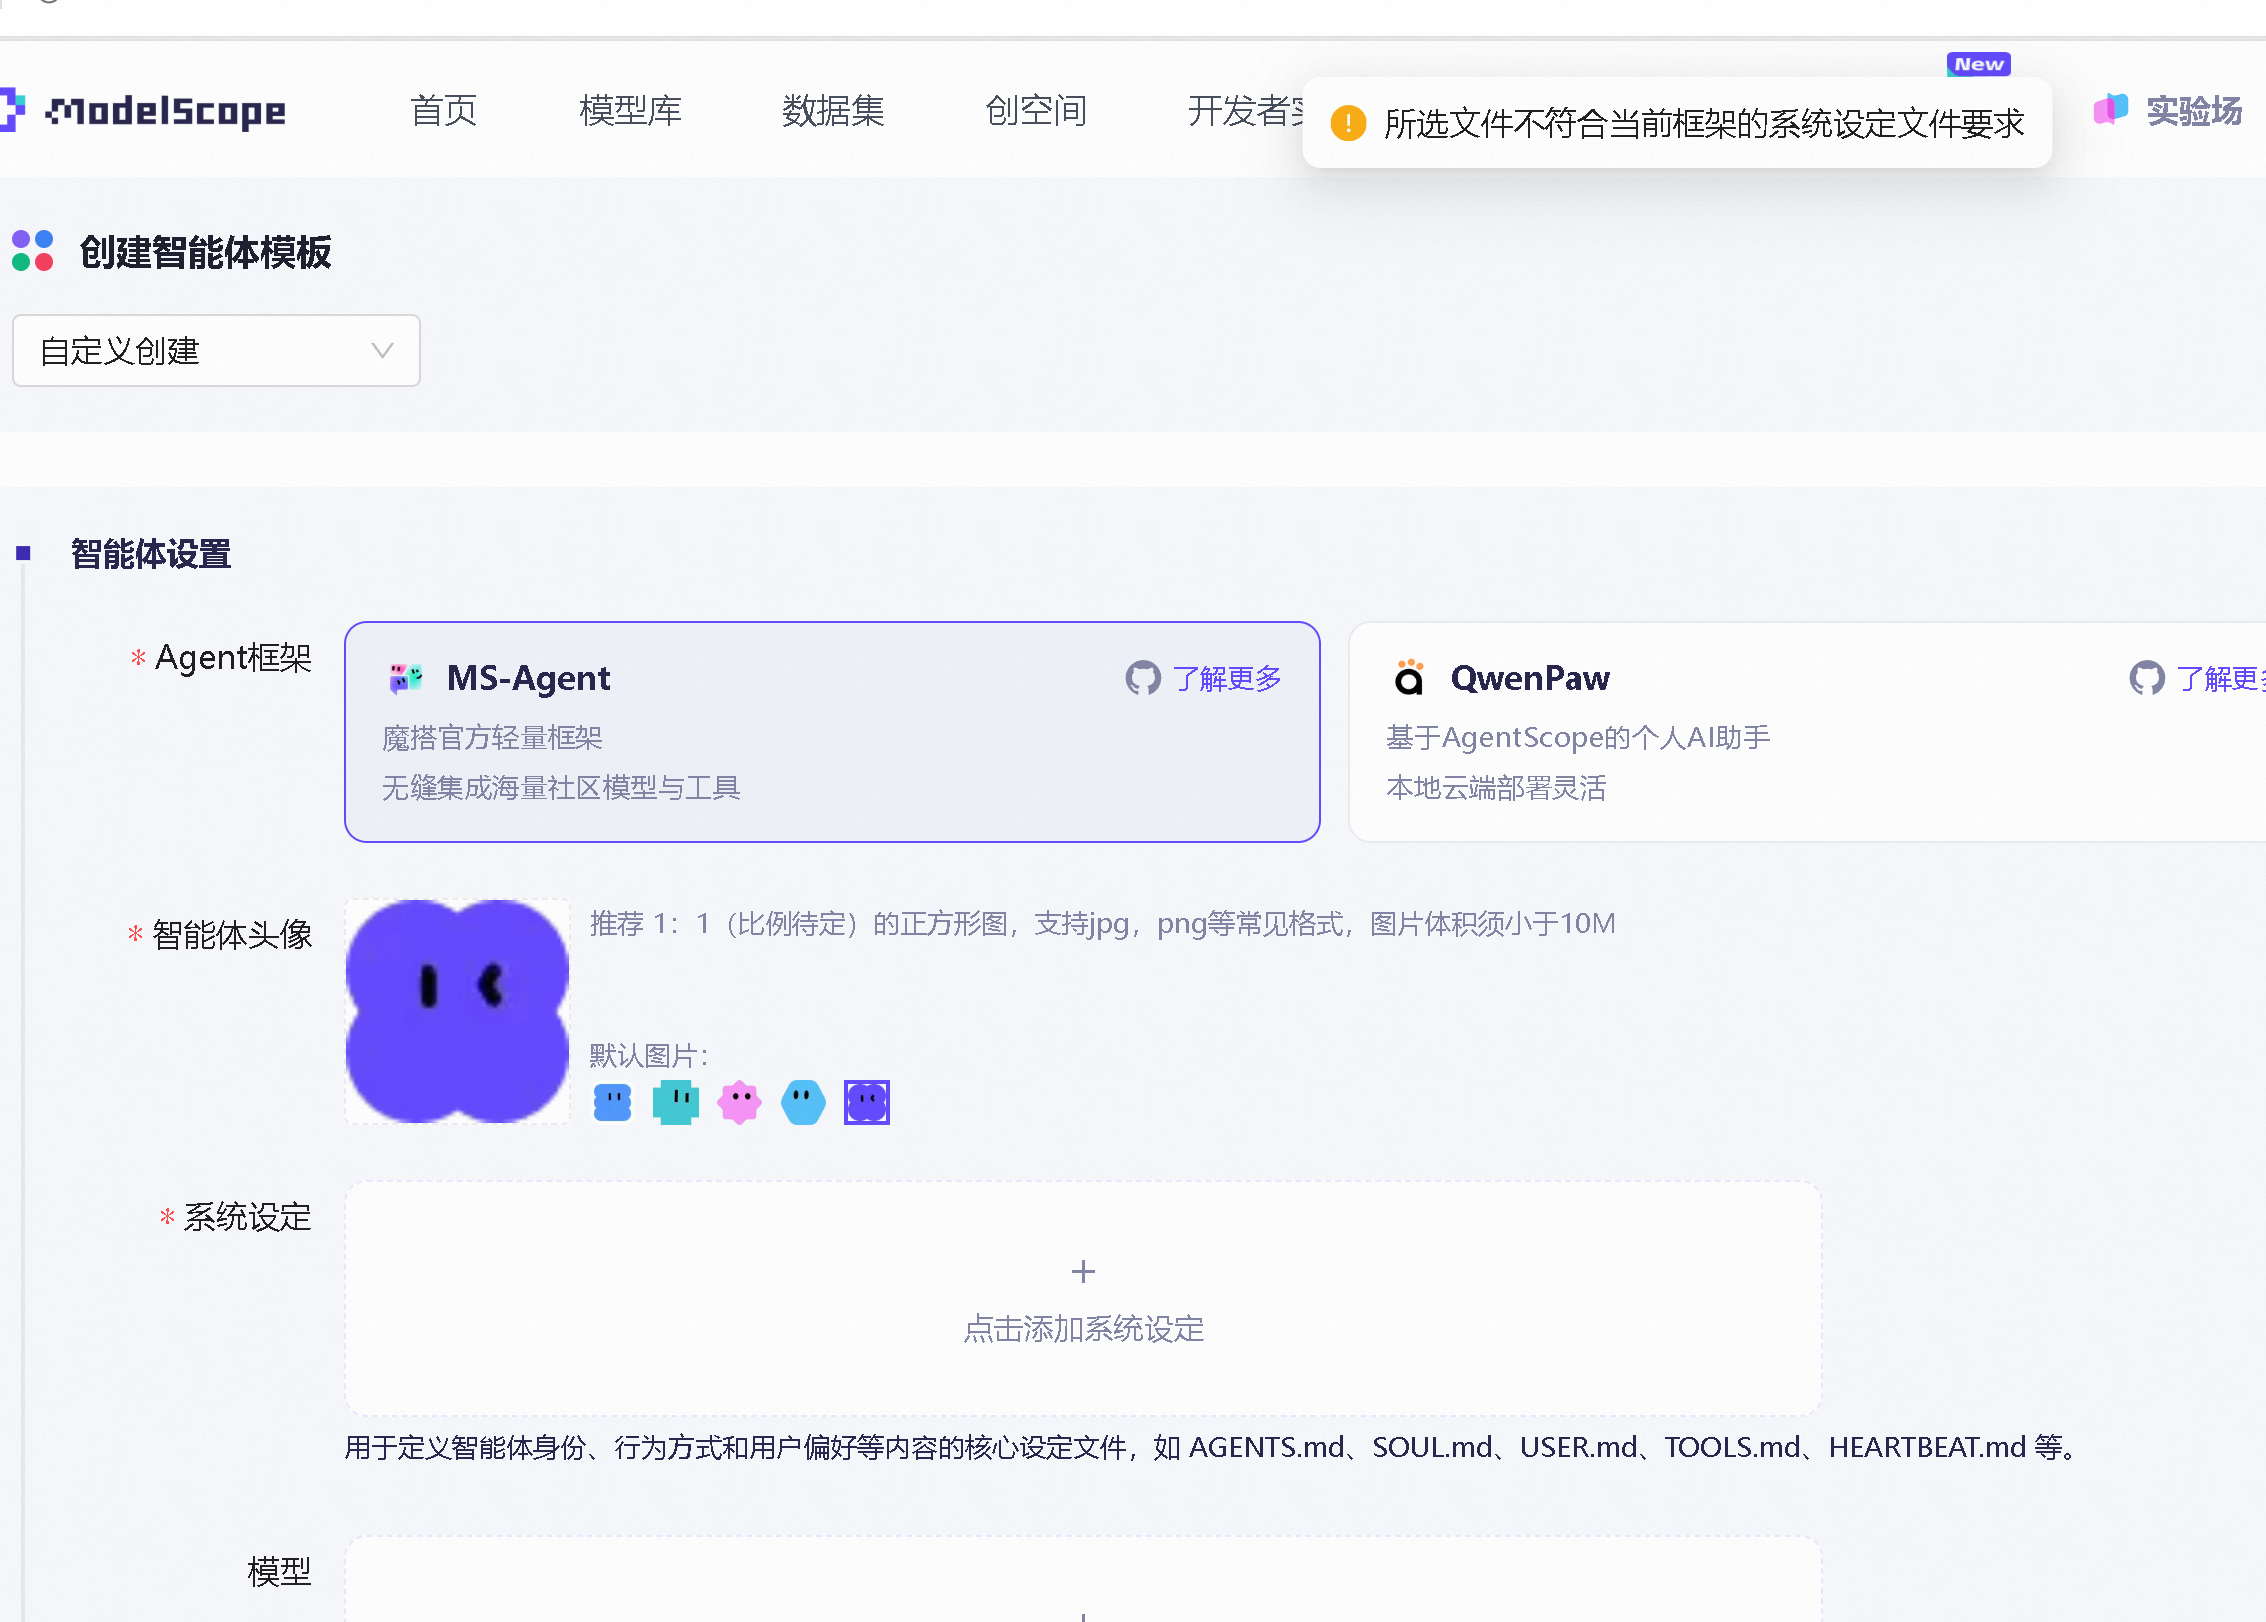Click GitHub icon on QwenPaw card

click(2147, 678)
